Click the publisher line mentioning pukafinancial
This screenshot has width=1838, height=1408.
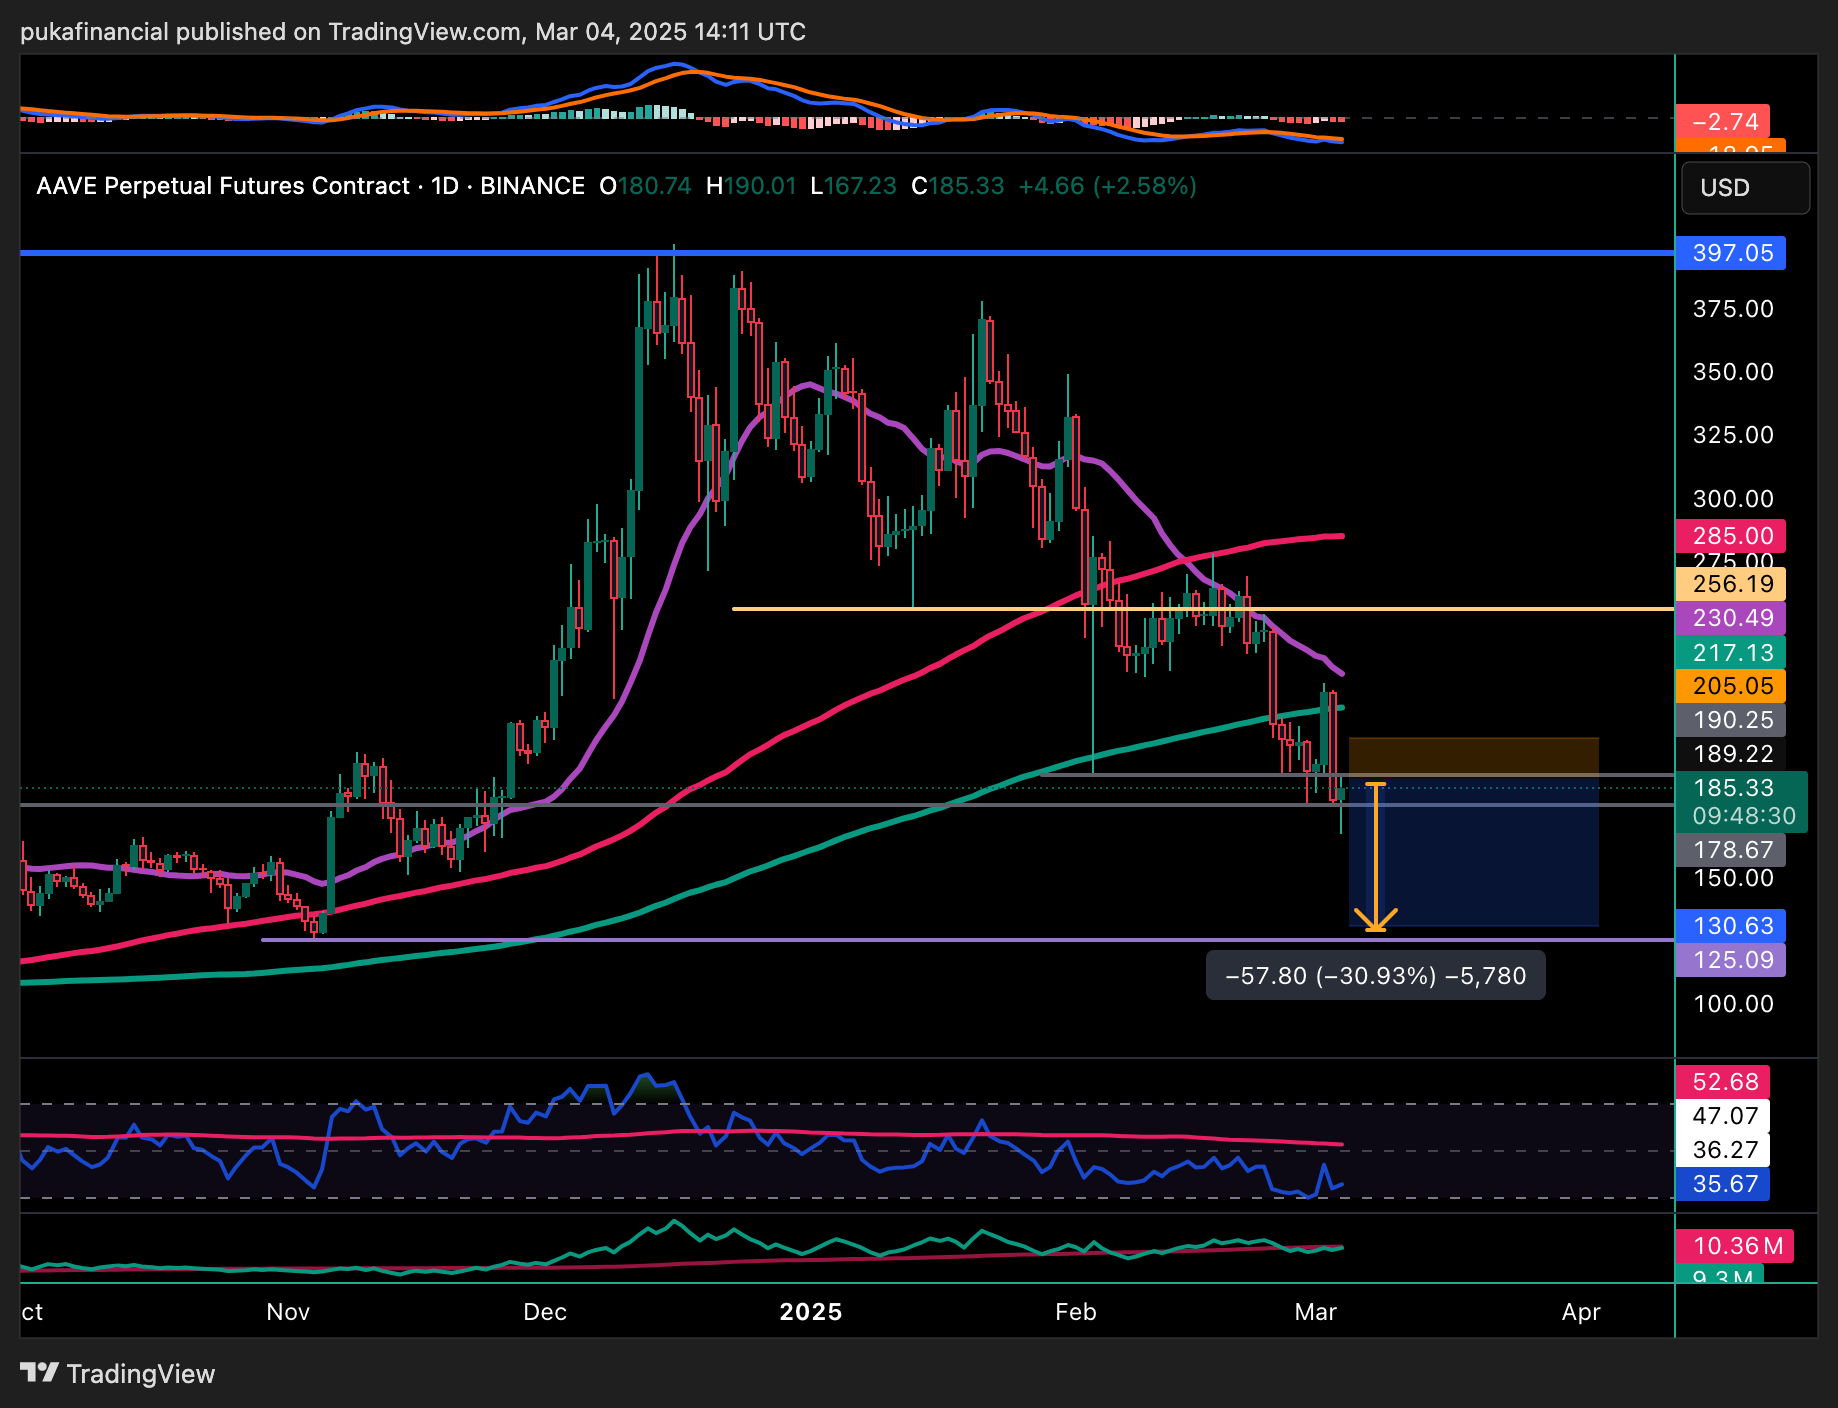(413, 32)
